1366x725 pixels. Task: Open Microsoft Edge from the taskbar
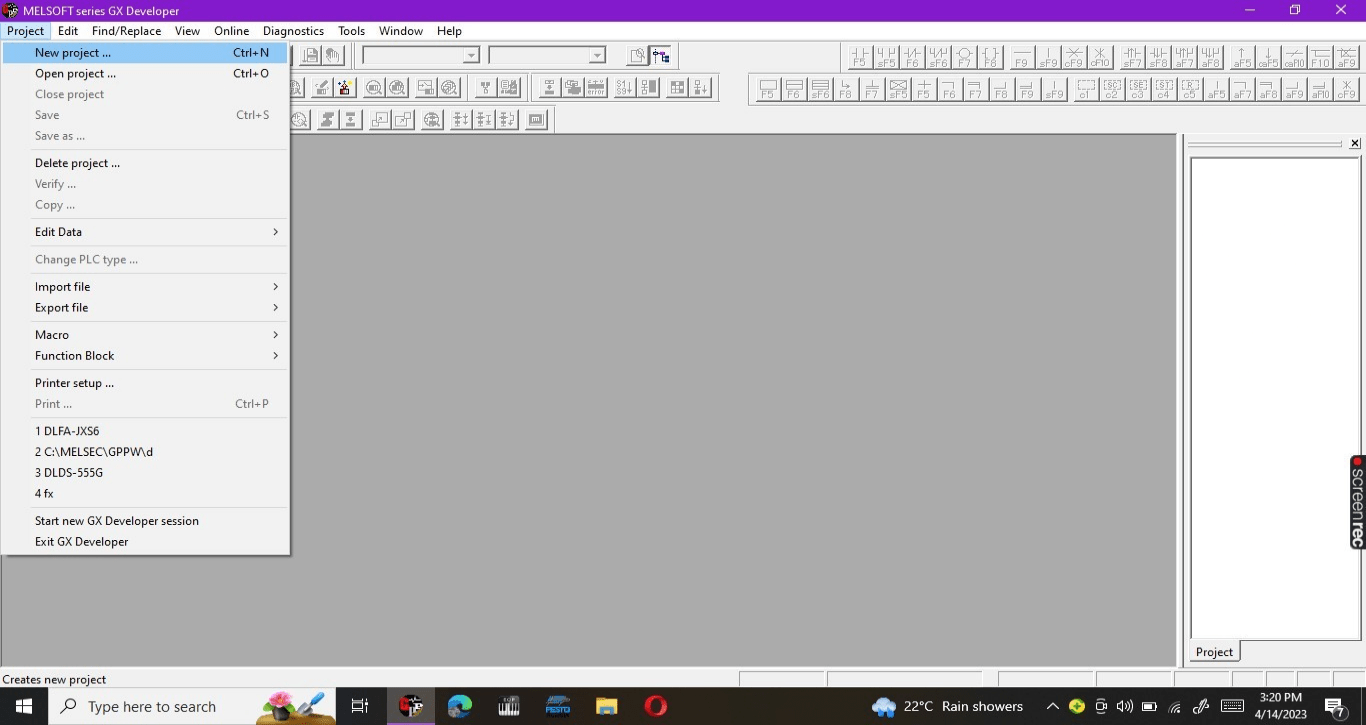pos(460,706)
